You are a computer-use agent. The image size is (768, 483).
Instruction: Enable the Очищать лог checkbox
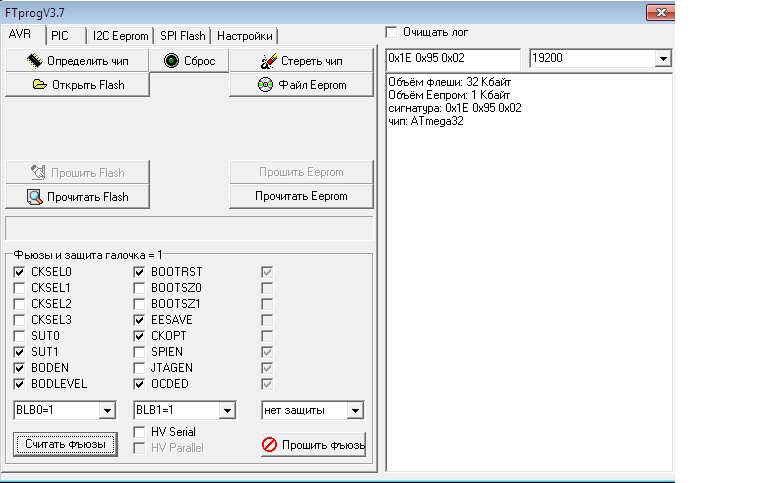(x=391, y=32)
